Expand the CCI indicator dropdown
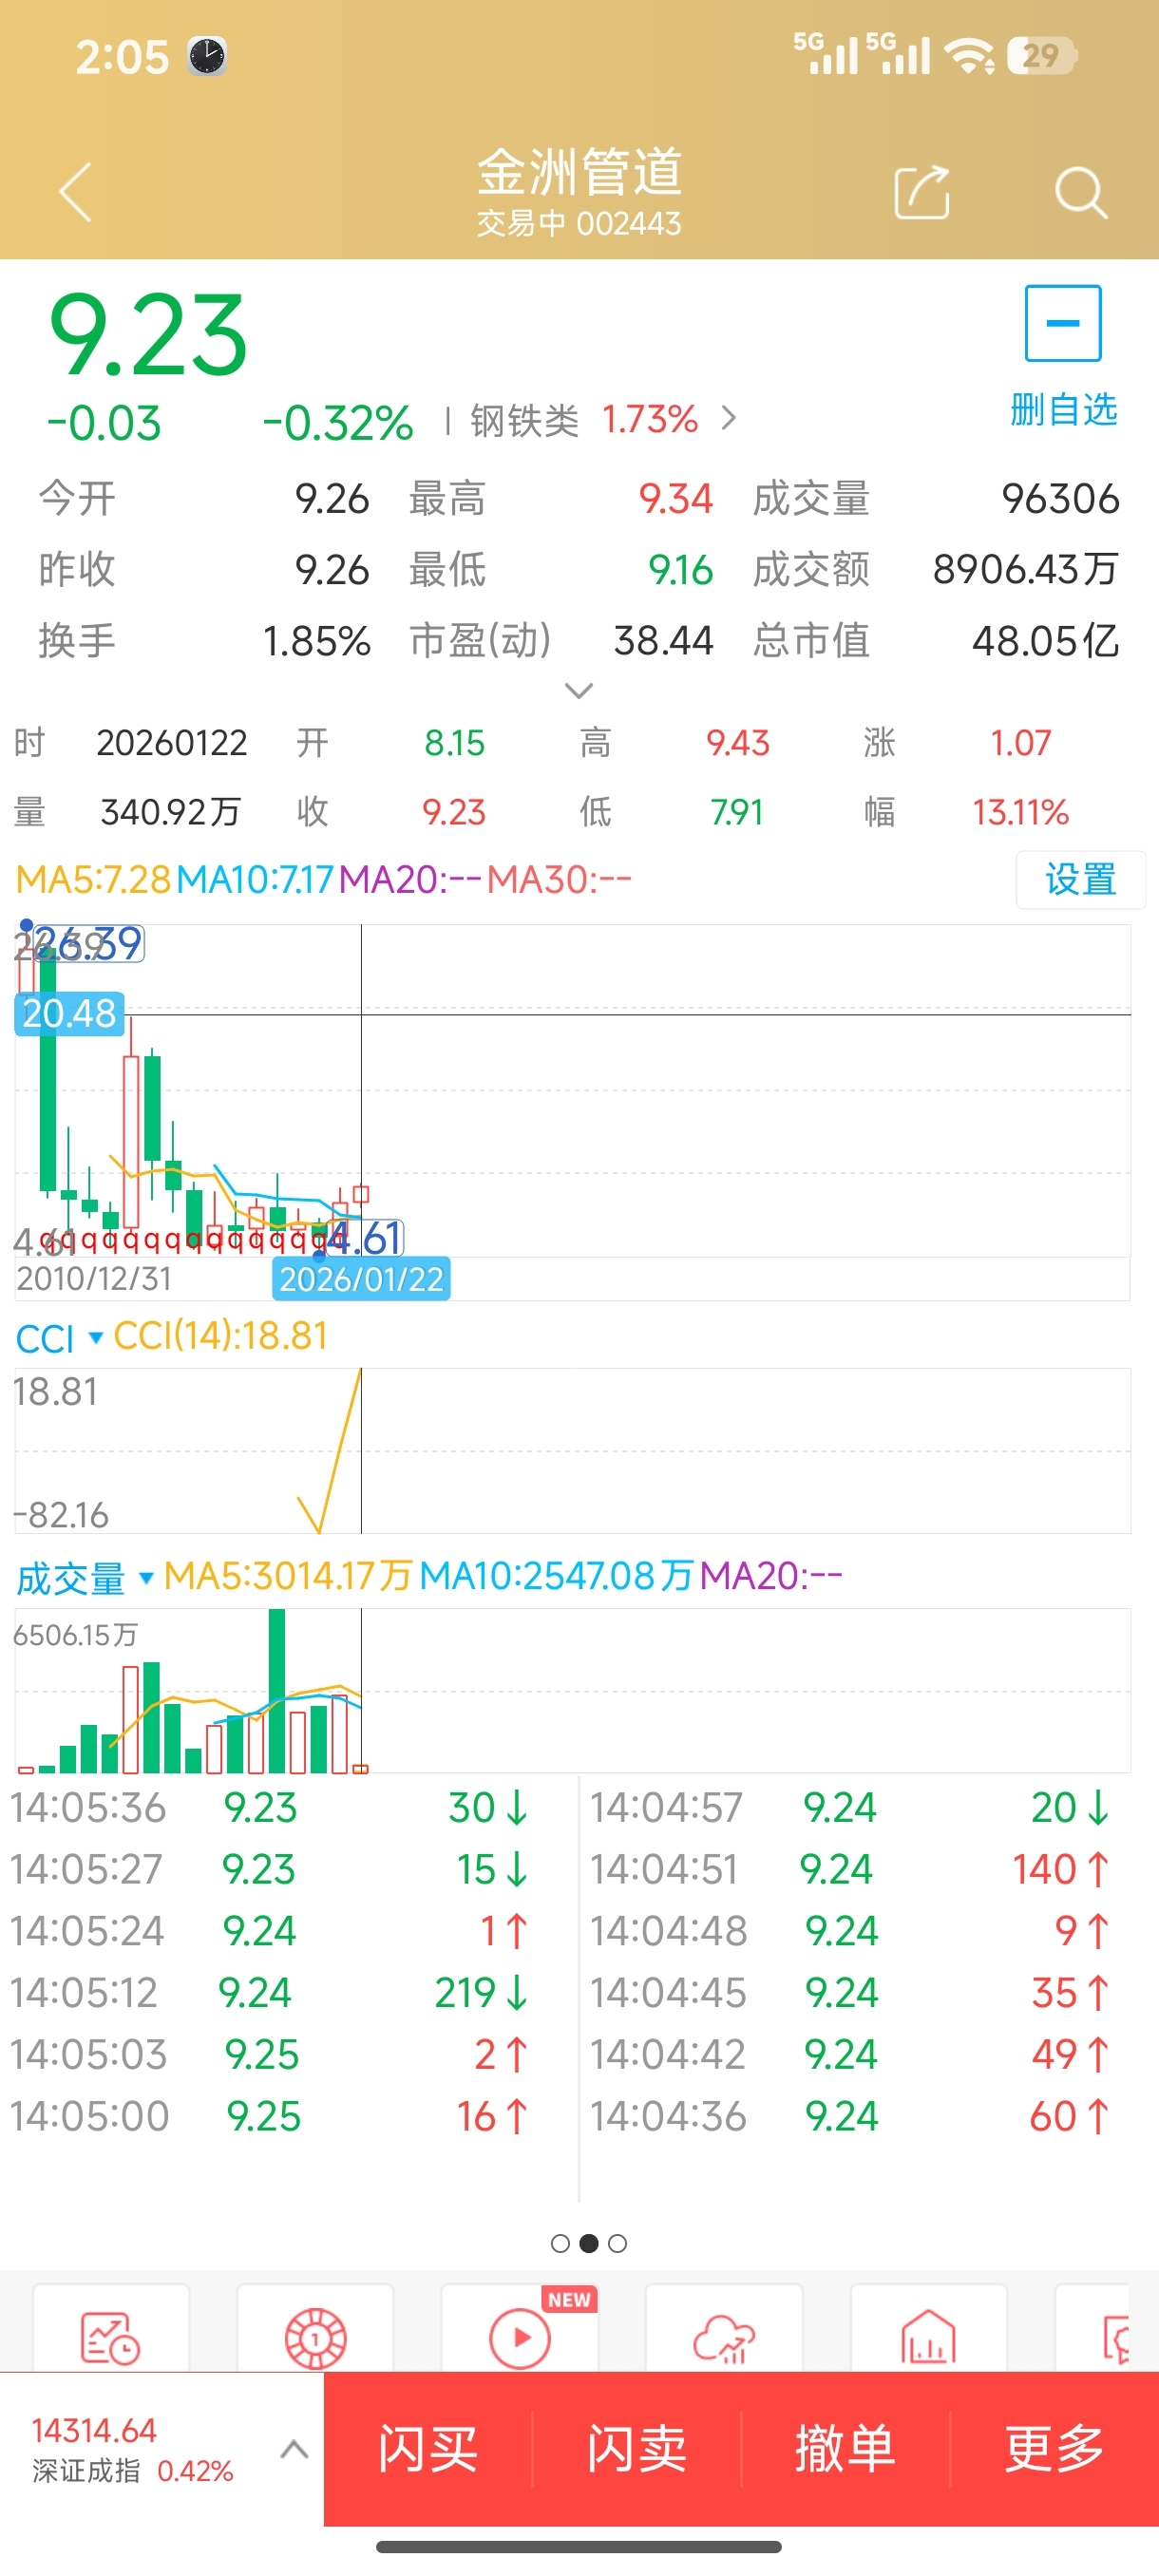 [x=96, y=1337]
